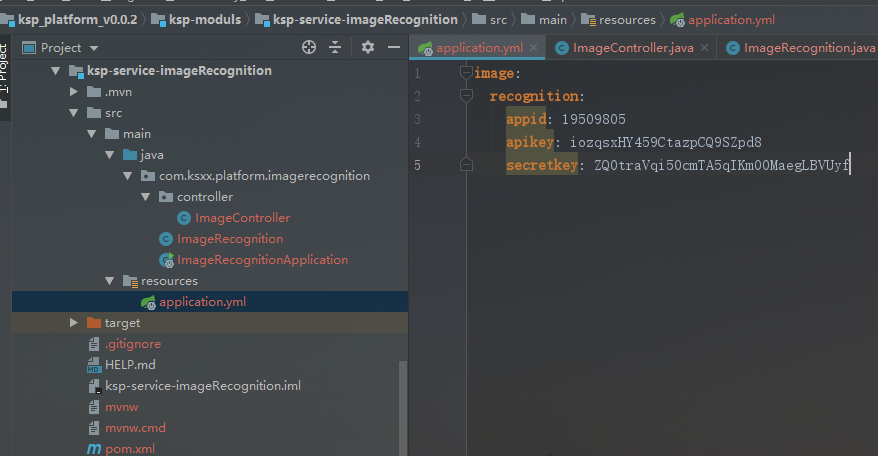Click the fold end marker at line 5
This screenshot has height=456, width=878.
466,165
